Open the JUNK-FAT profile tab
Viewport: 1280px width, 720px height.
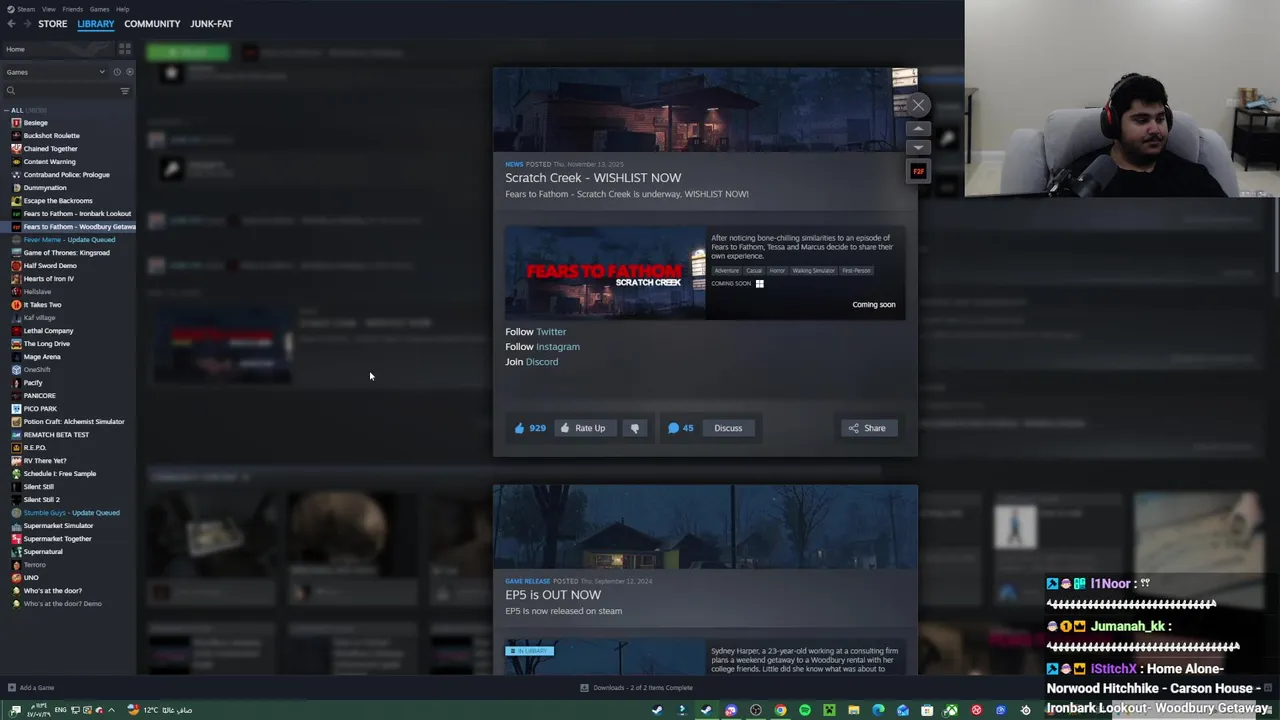point(211,24)
